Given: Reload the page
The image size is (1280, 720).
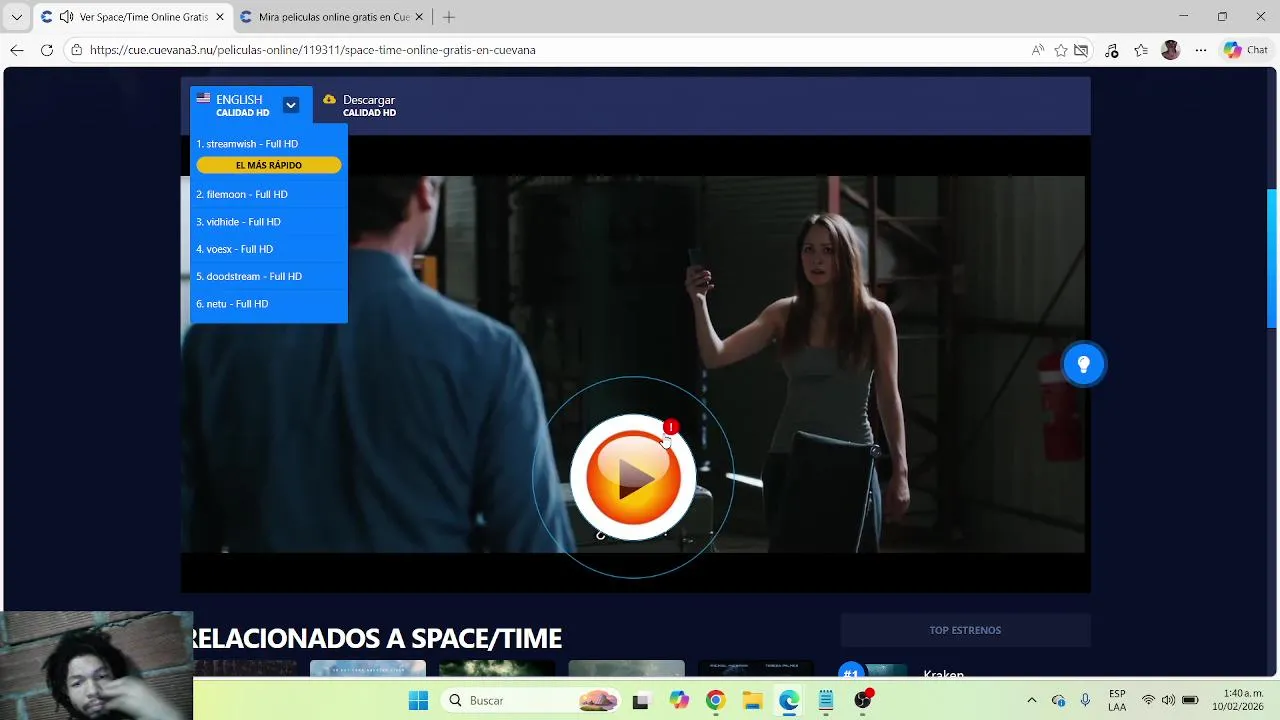Looking at the screenshot, I should 46,50.
